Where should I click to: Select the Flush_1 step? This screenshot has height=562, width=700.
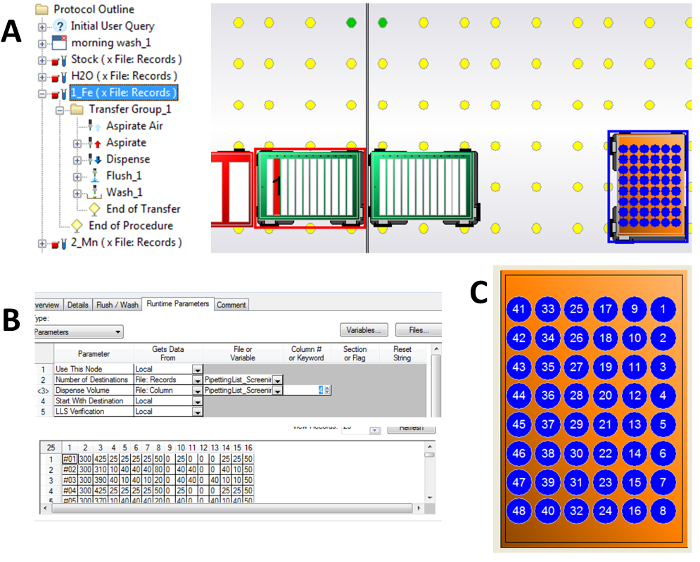click(125, 176)
